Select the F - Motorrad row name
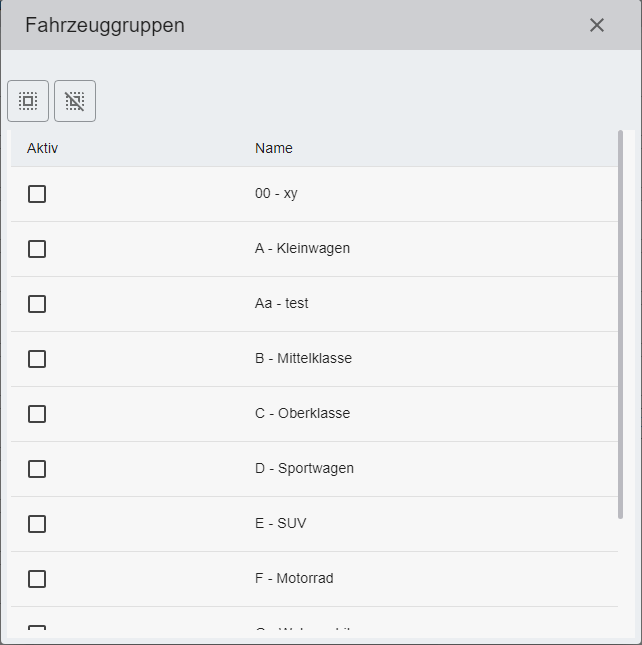Screen dimensions: 642x645 [294, 578]
